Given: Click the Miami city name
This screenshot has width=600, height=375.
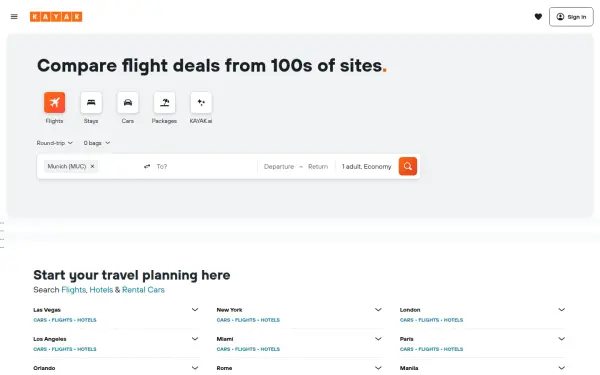Looking at the screenshot, I should click(225, 339).
